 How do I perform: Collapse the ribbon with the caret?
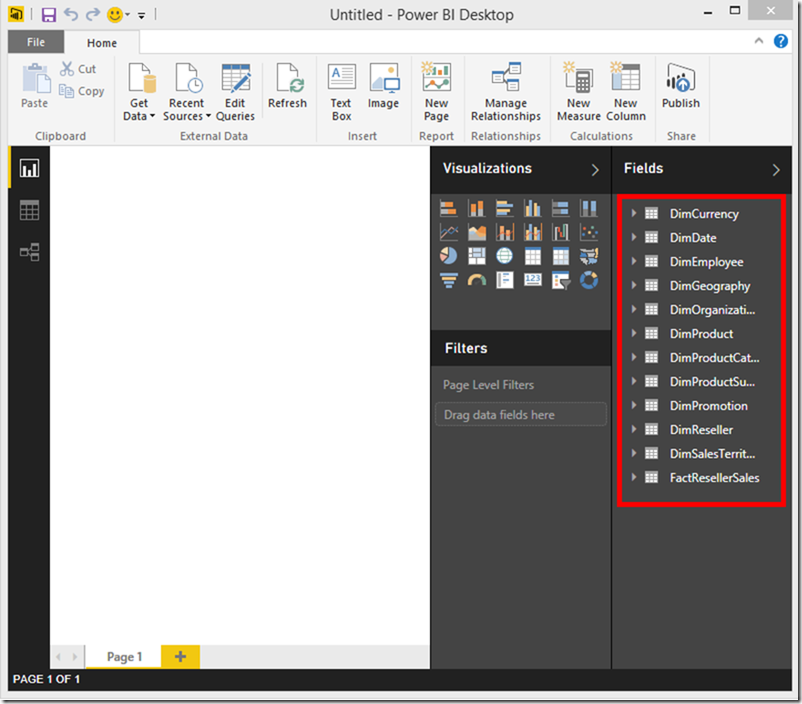click(x=759, y=41)
